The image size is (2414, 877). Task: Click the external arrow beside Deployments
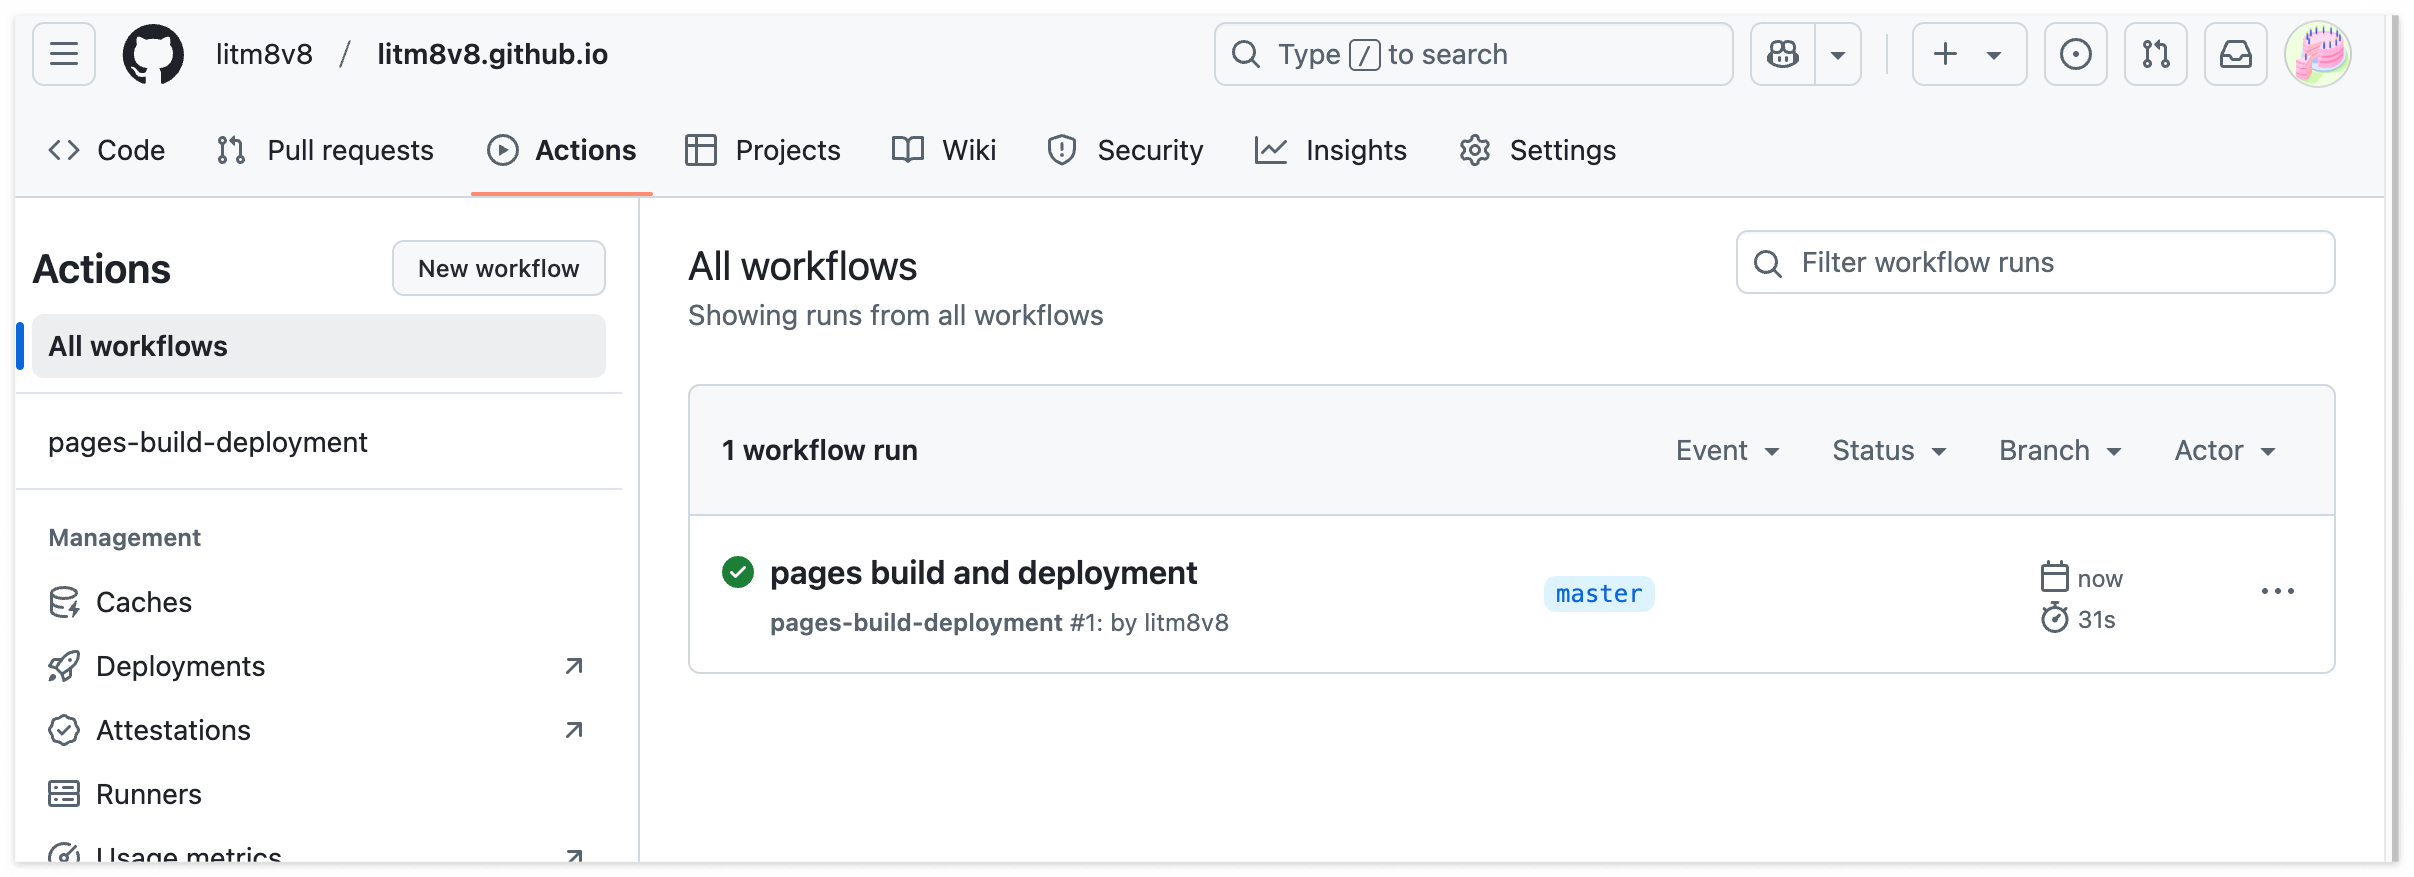coord(574,666)
